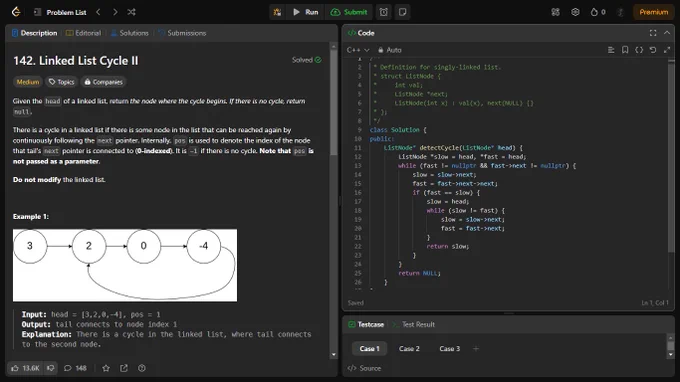The image size is (680, 382).
Task: Toggle the Auto lock setting
Action: tap(389, 50)
